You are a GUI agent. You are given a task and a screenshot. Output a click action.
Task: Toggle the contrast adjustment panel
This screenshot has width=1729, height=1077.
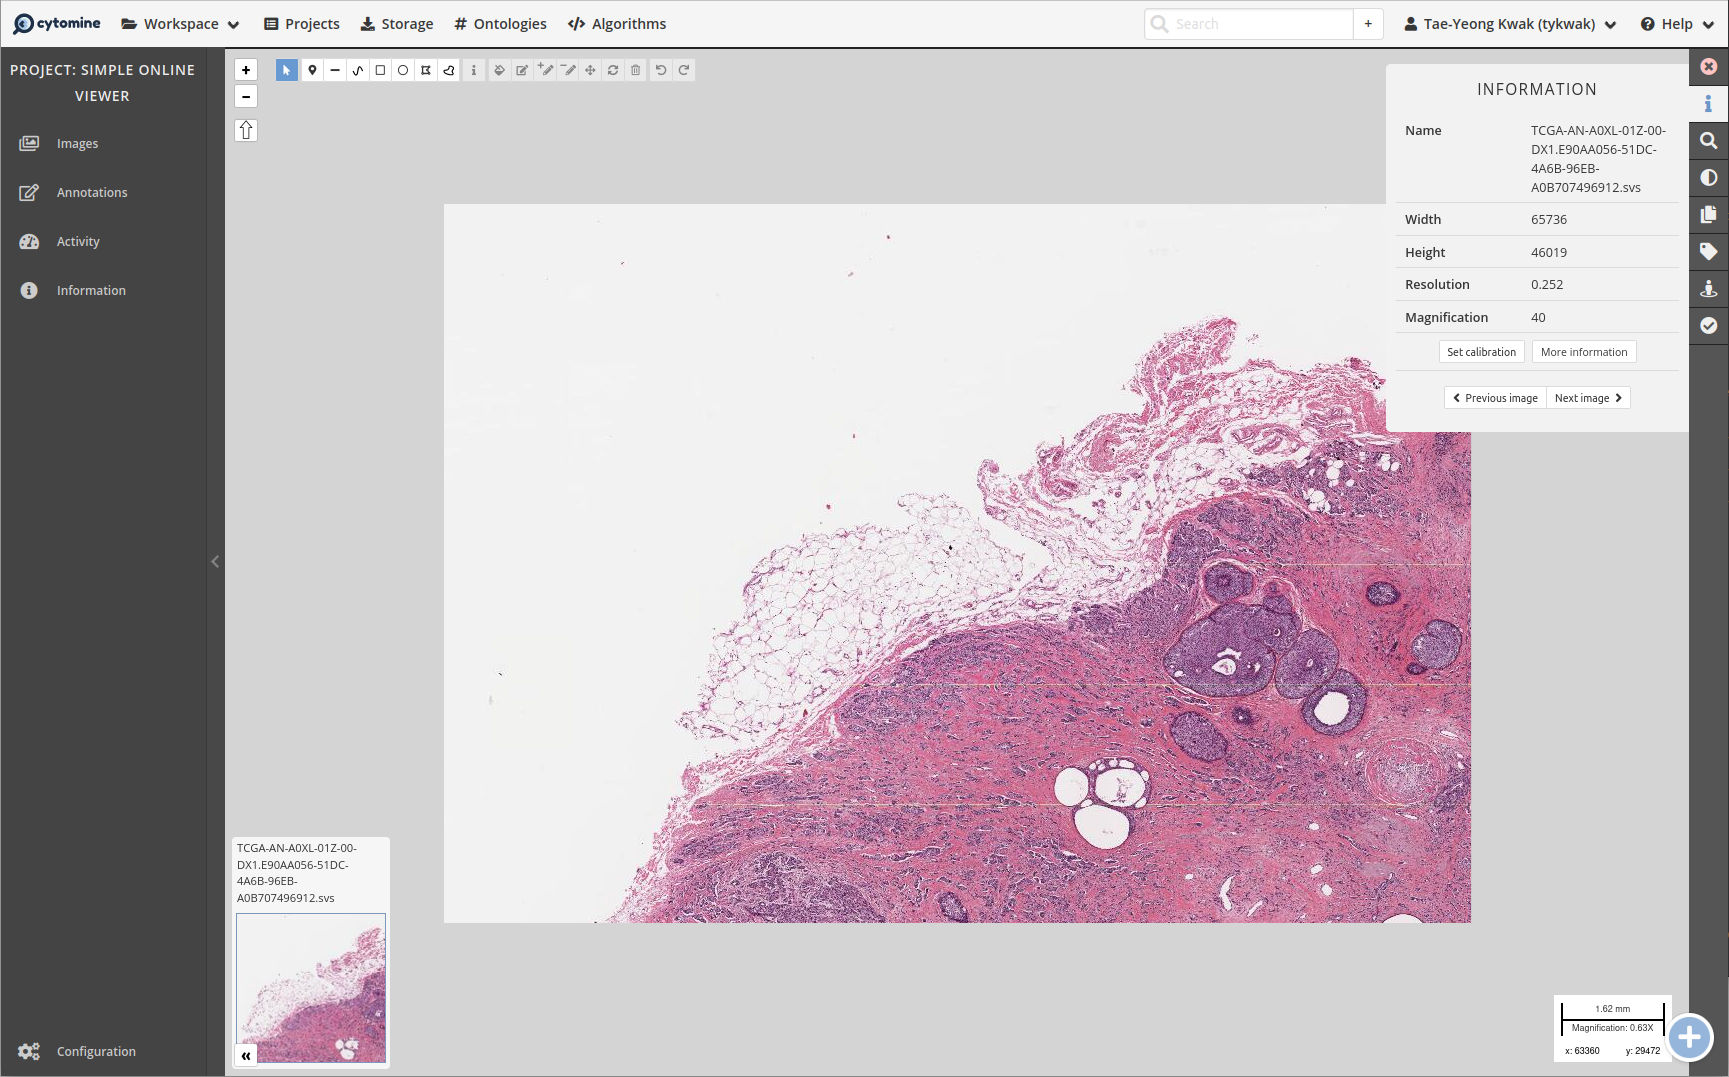pyautogui.click(x=1709, y=177)
